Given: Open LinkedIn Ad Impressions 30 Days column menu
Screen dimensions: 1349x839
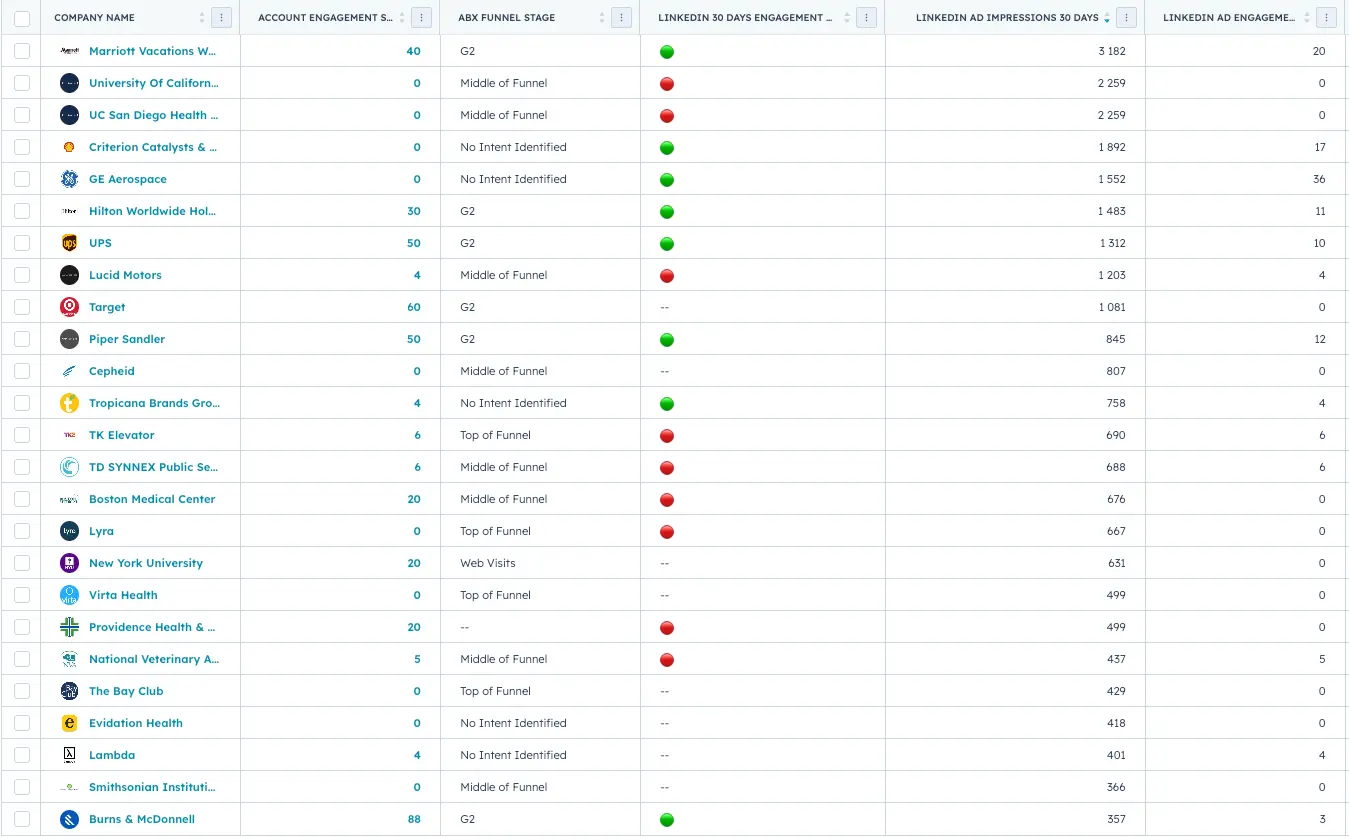Looking at the screenshot, I should [1127, 18].
